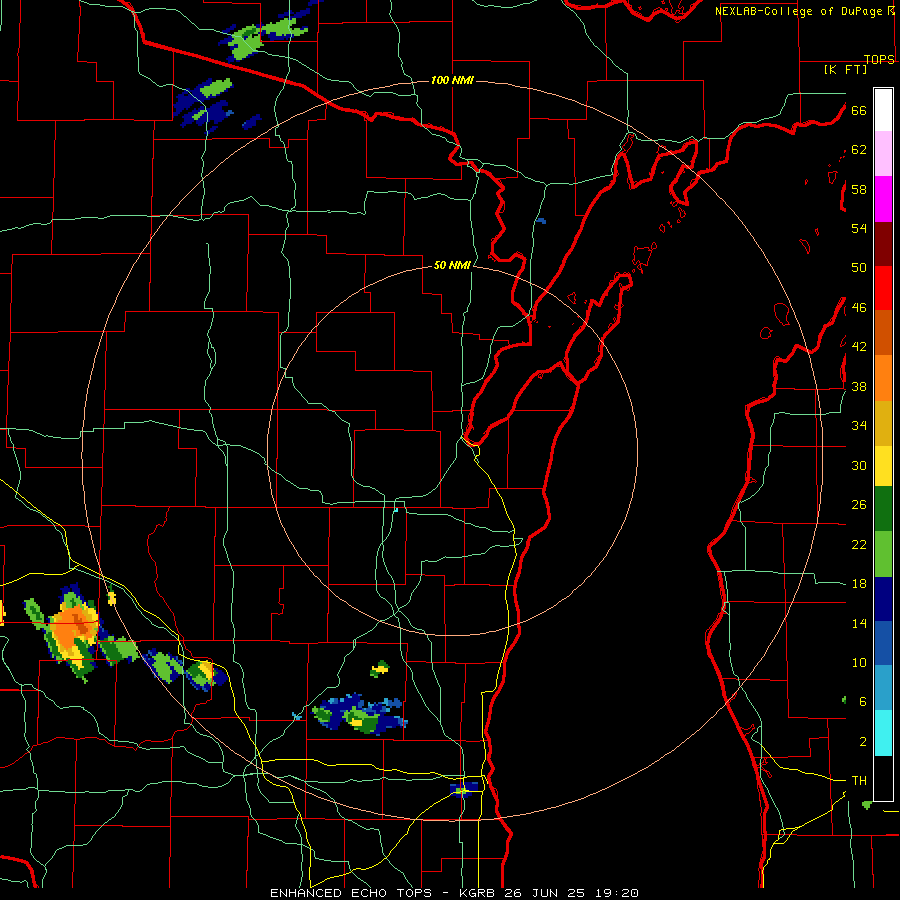The image size is (900, 900).
Task: Click the 'KGRB' station identifier in caption
Action: [x=480, y=893]
